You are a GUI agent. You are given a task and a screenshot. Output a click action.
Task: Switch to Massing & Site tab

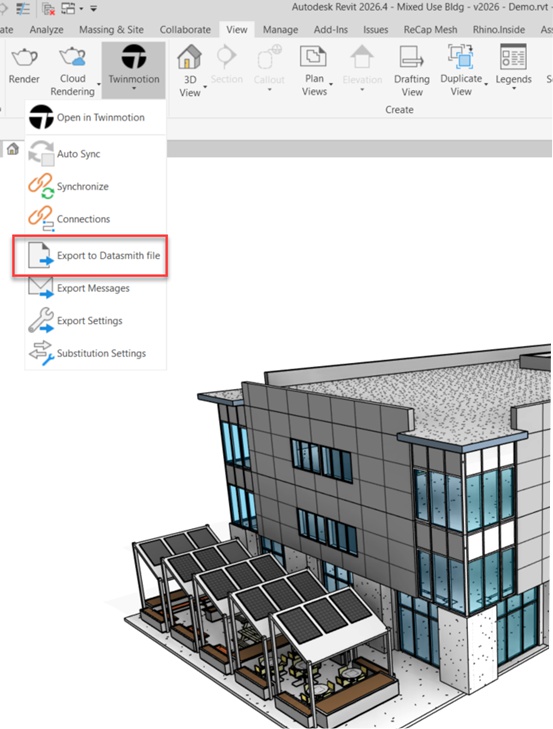(x=111, y=30)
